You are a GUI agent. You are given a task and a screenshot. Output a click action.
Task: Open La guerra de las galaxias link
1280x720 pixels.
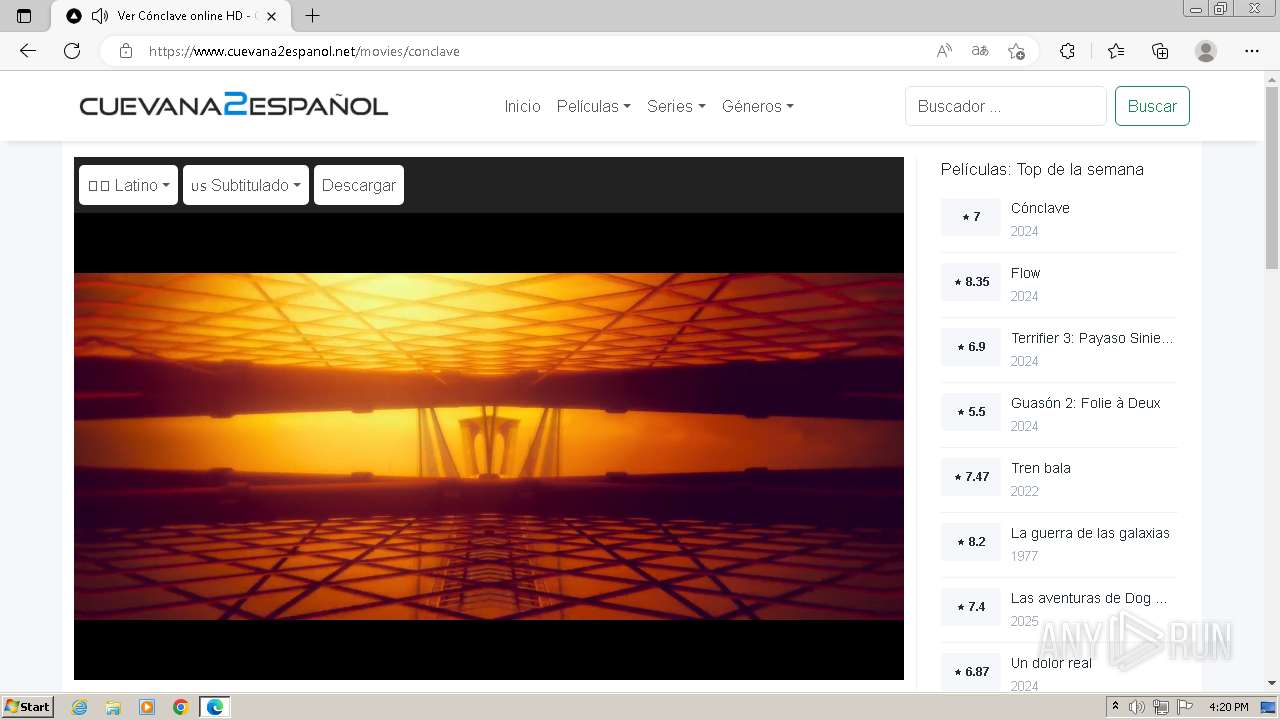[1090, 533]
